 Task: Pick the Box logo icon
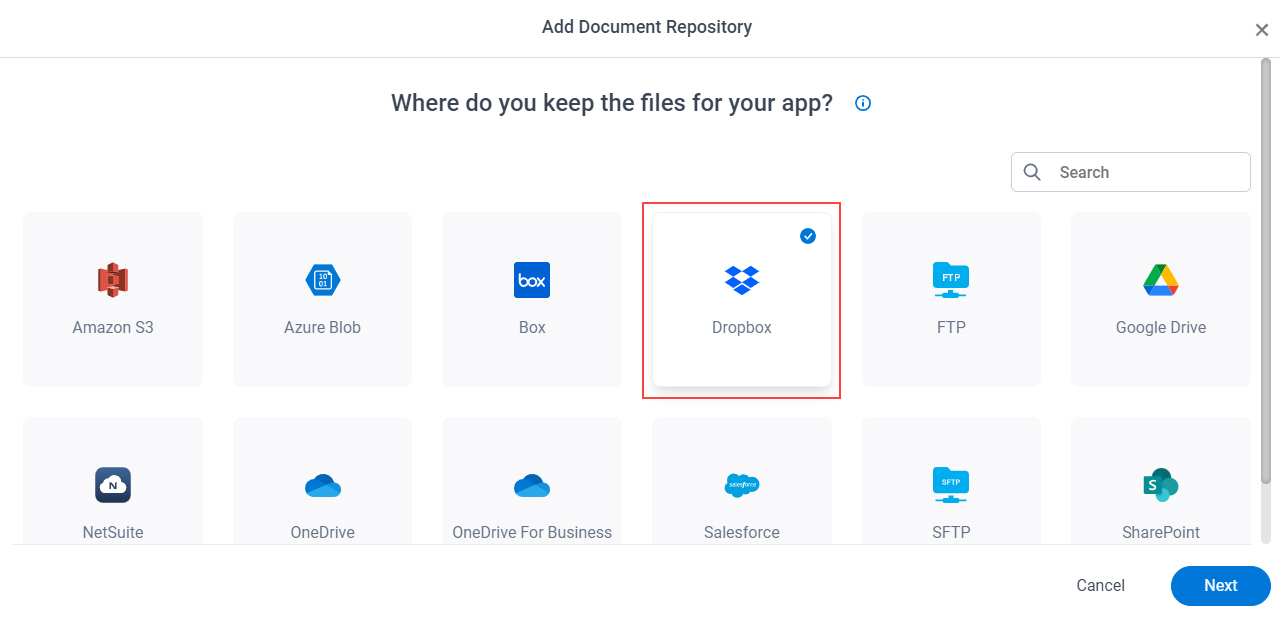(x=532, y=280)
